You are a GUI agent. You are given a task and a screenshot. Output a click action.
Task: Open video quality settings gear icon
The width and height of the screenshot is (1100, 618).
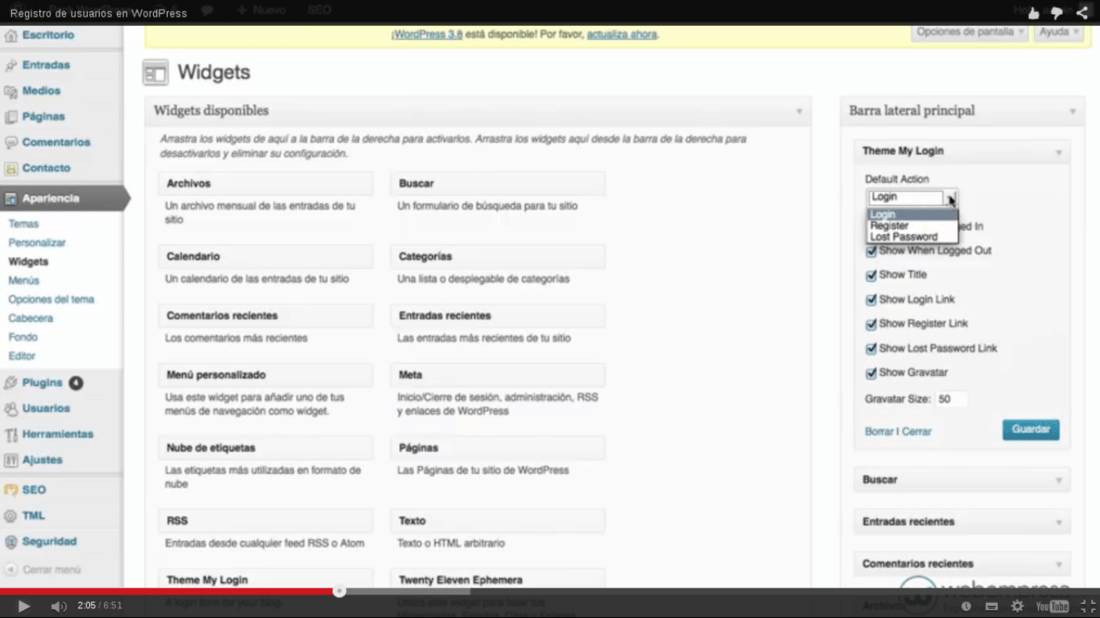click(x=1018, y=606)
